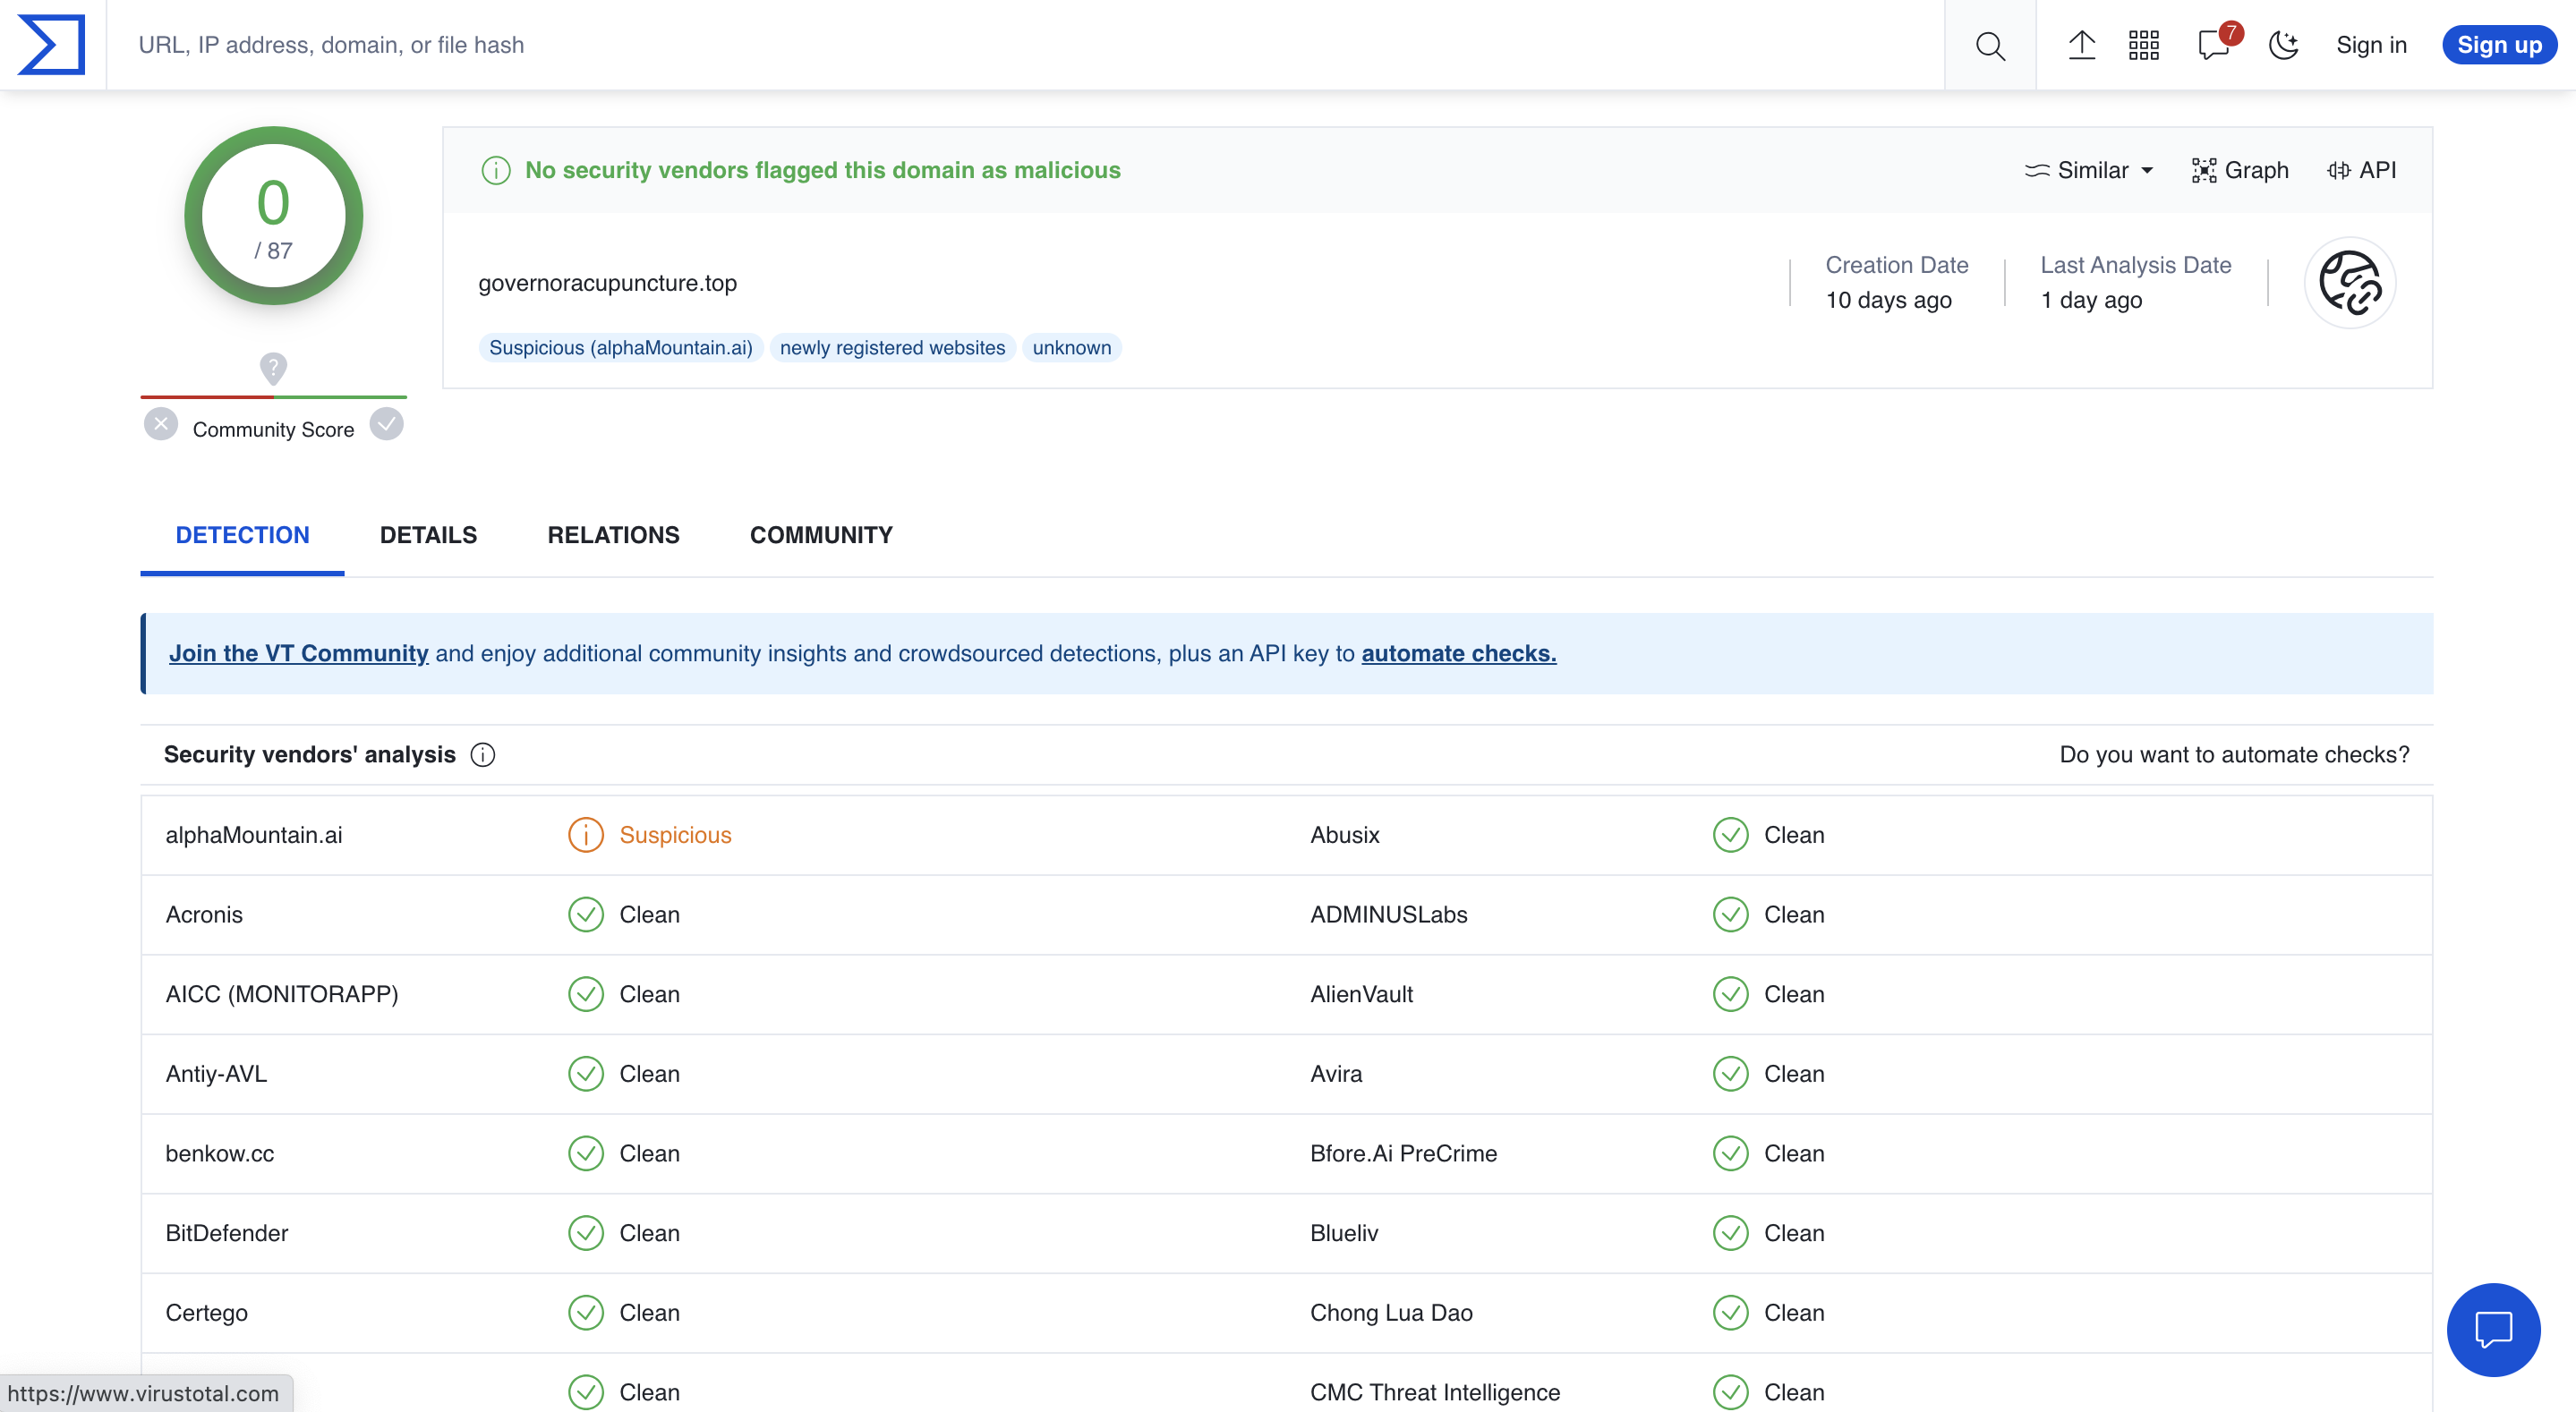Click the Bfore.Ai PreCrime vendor name
The image size is (2576, 1412).
(1403, 1154)
